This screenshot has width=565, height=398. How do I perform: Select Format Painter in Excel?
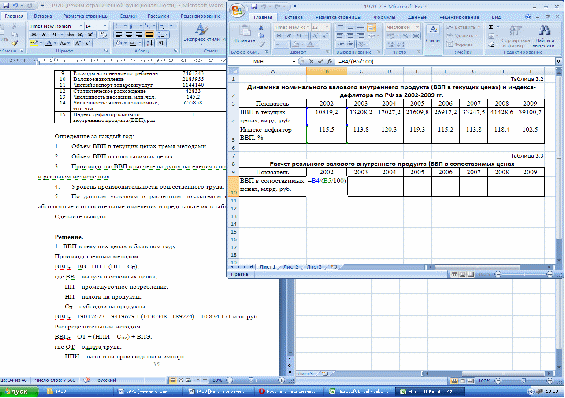coord(262,44)
